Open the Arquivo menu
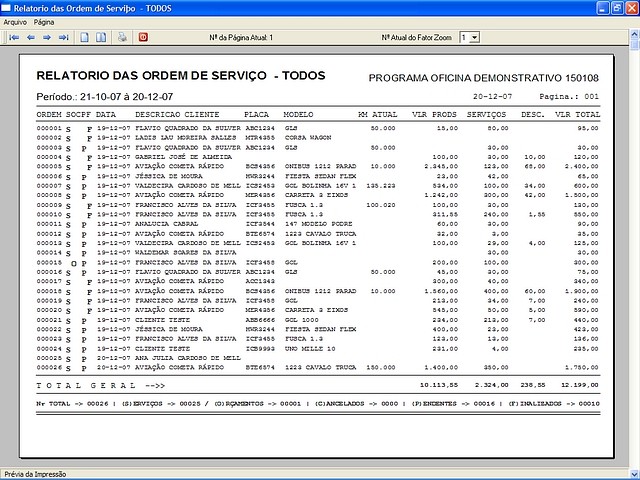640x480 pixels. (15, 22)
